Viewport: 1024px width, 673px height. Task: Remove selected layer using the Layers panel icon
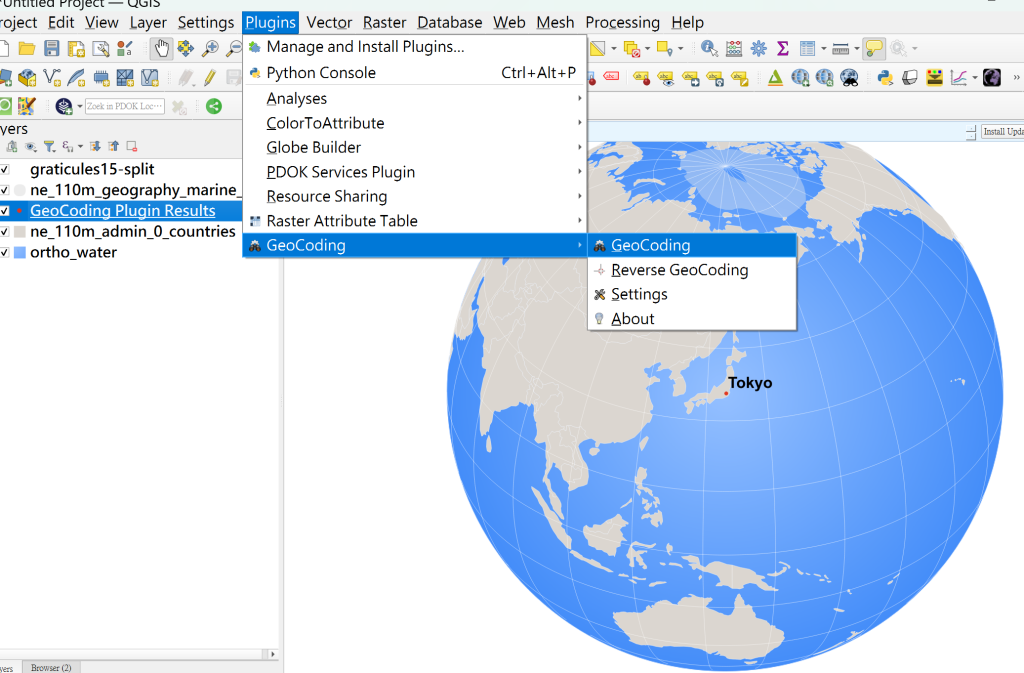pos(132,146)
